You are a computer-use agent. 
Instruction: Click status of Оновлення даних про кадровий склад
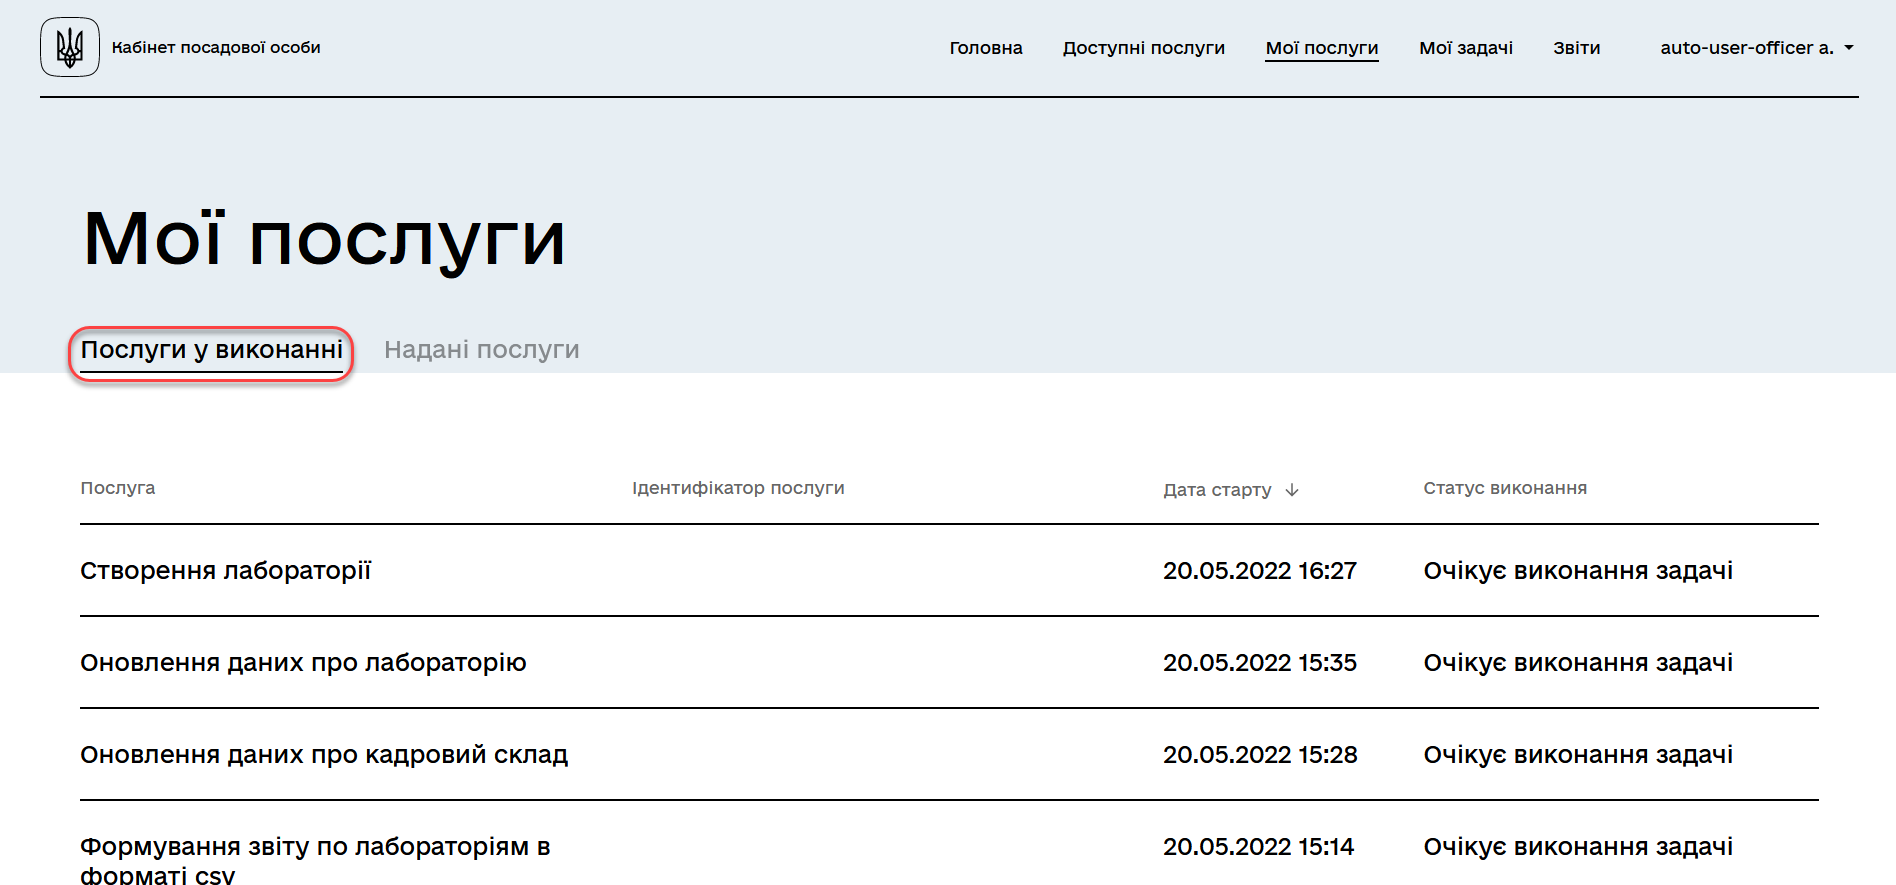[x=1578, y=755]
